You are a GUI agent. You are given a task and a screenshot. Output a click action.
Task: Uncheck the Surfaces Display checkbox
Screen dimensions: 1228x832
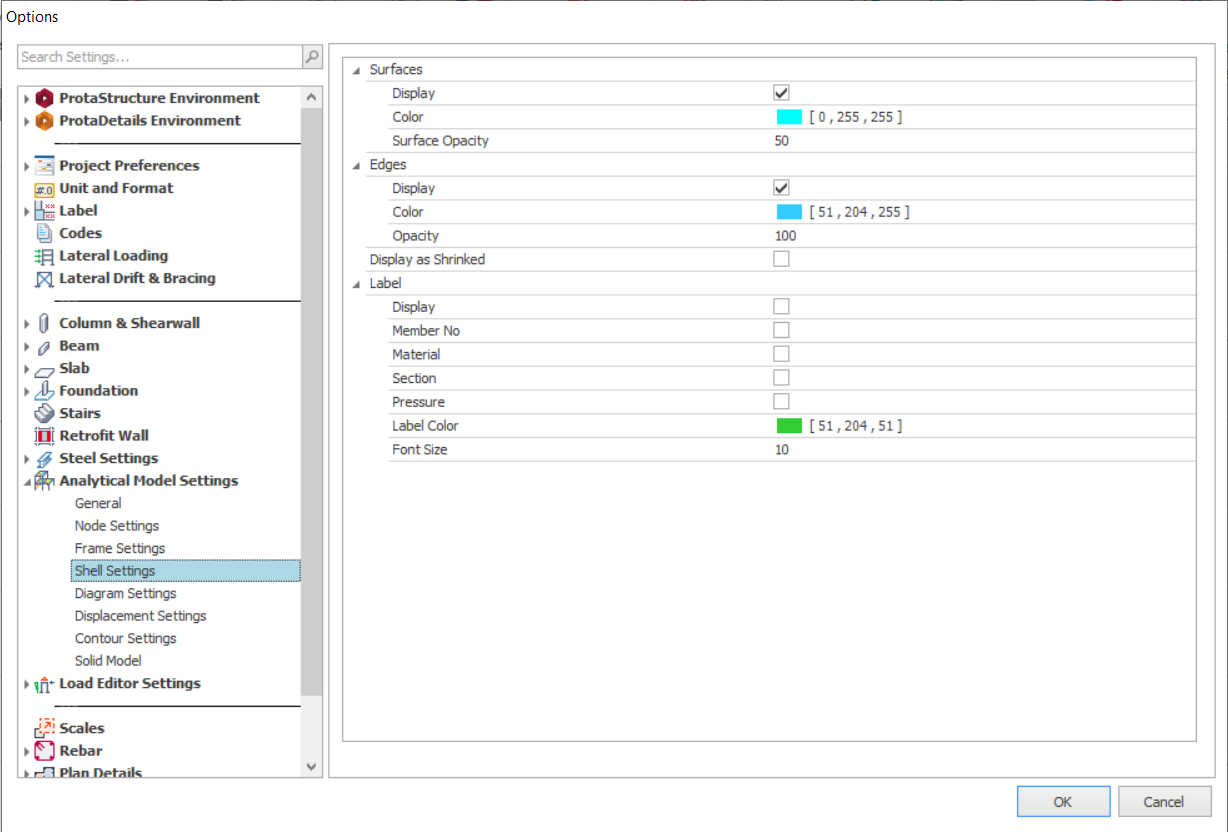tap(781, 93)
